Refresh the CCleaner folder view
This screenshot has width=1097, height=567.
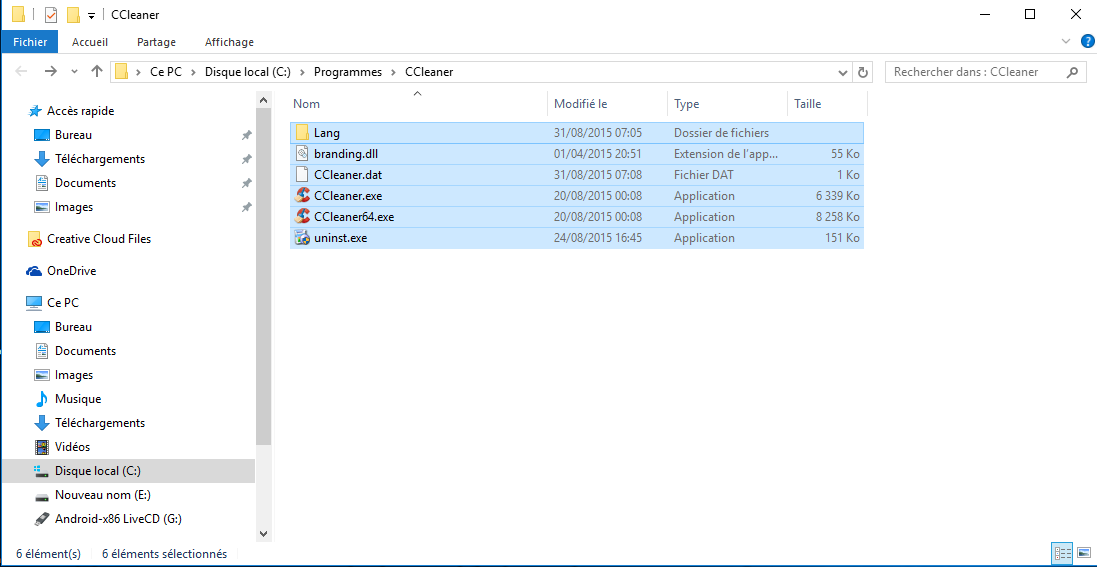(863, 72)
